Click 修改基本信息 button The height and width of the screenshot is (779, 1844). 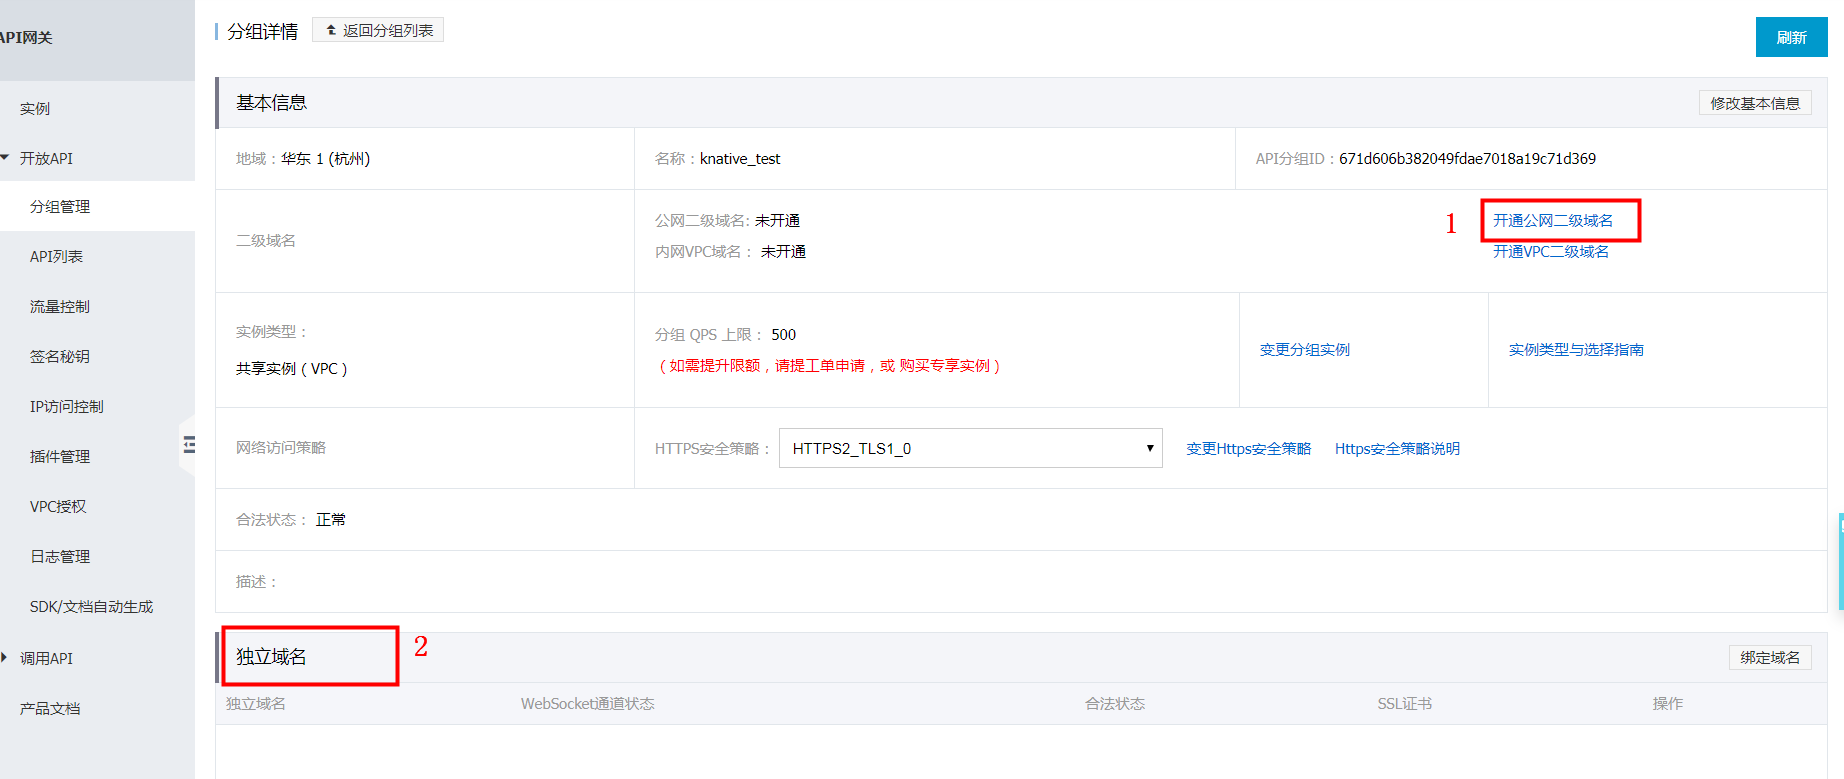point(1755,103)
